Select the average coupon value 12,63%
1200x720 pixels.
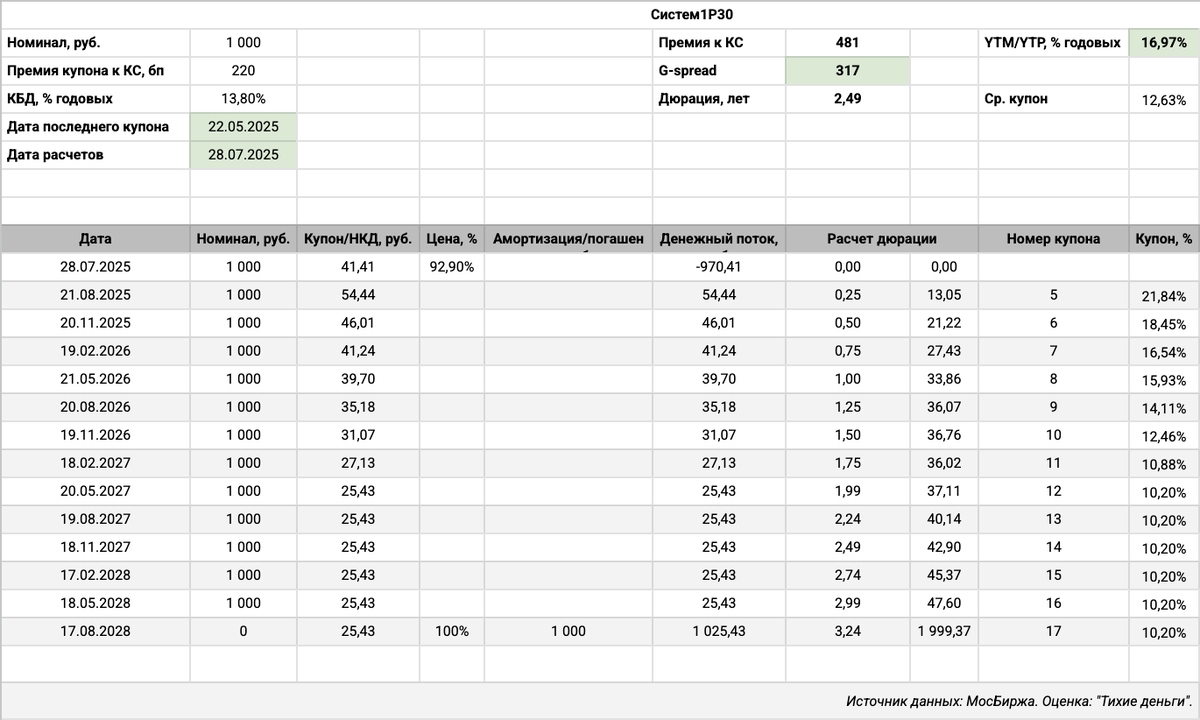(1164, 99)
